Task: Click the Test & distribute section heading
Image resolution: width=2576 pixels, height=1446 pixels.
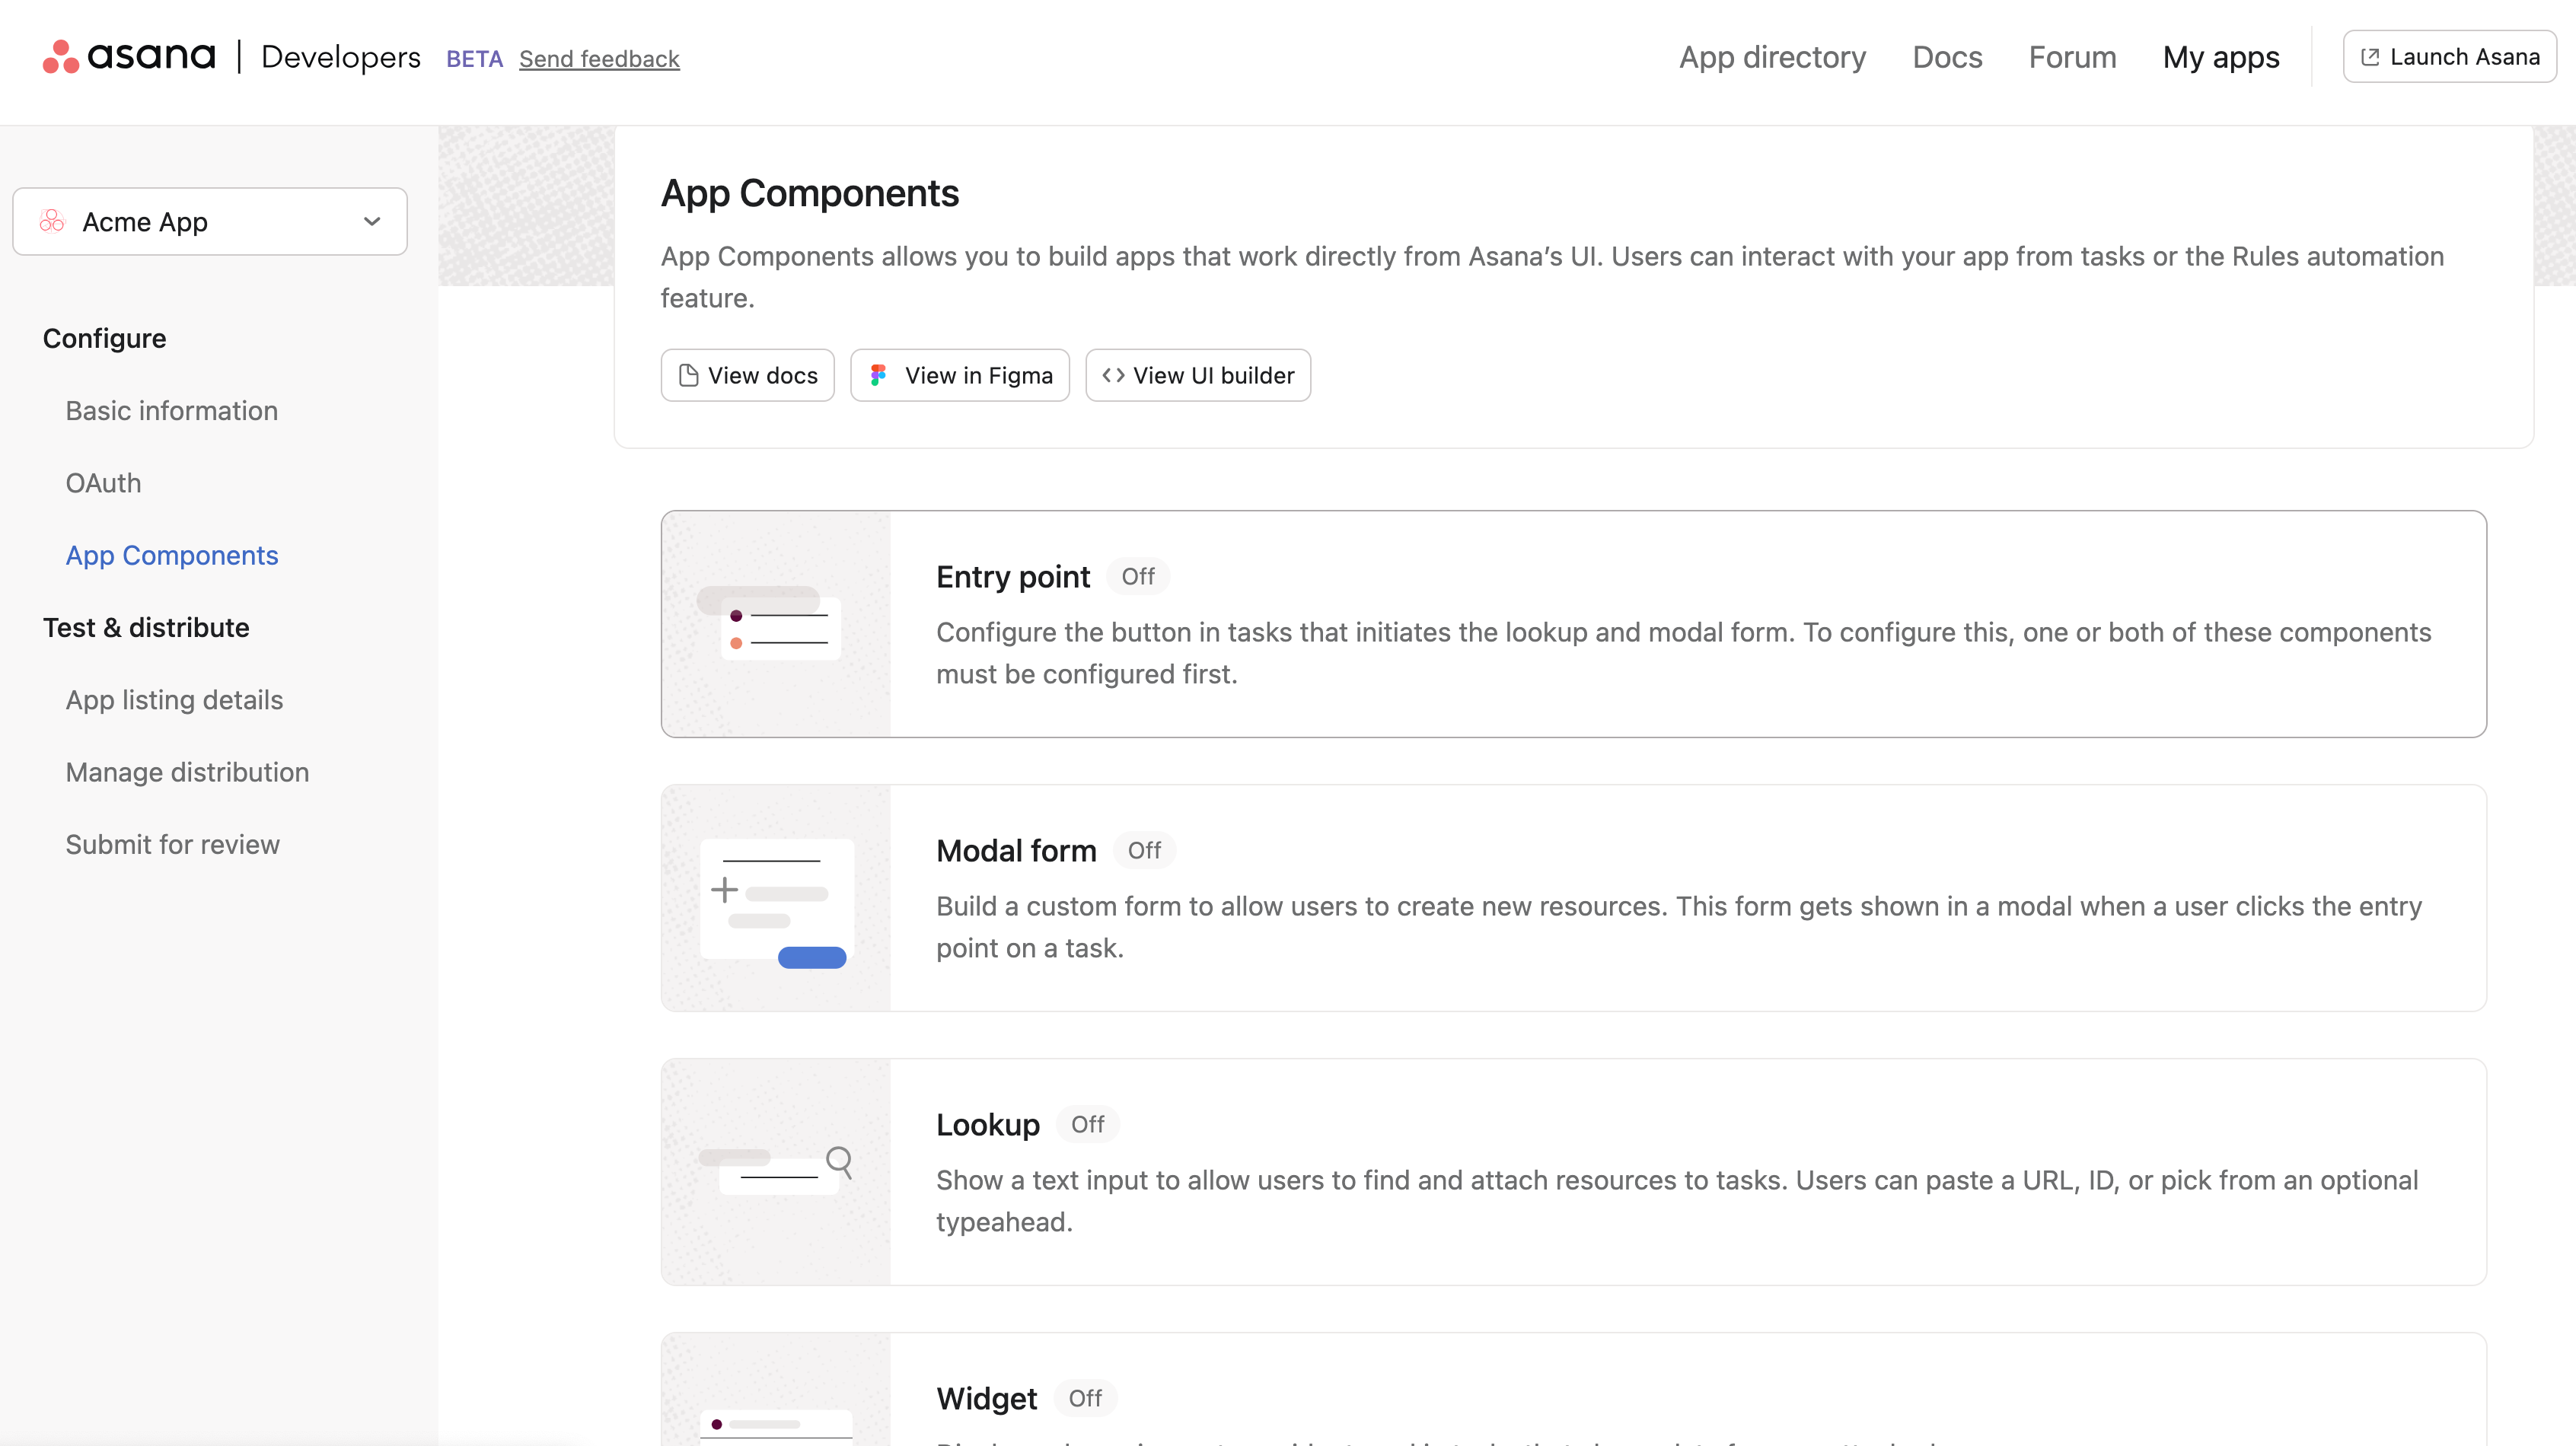Action: click(x=146, y=628)
